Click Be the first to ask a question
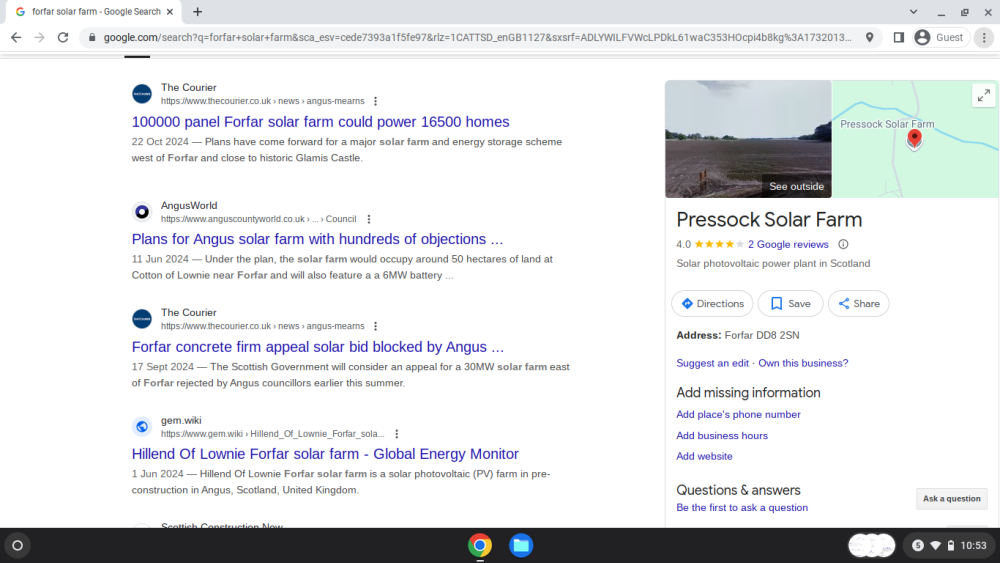 tap(742, 508)
